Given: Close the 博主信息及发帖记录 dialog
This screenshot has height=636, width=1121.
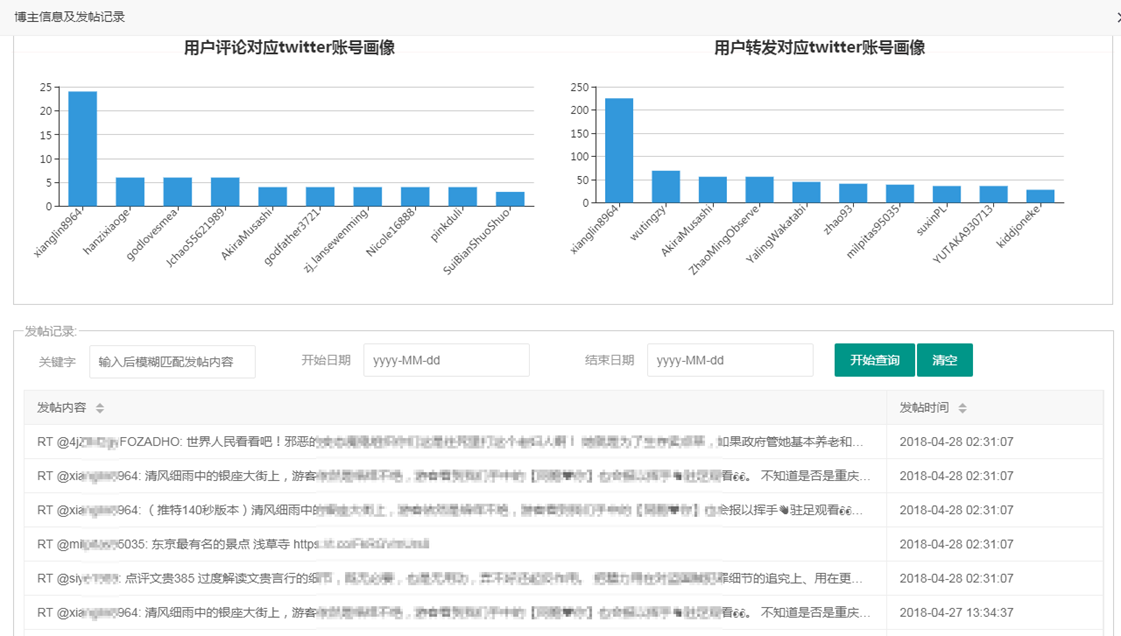Looking at the screenshot, I should click(x=1117, y=17).
